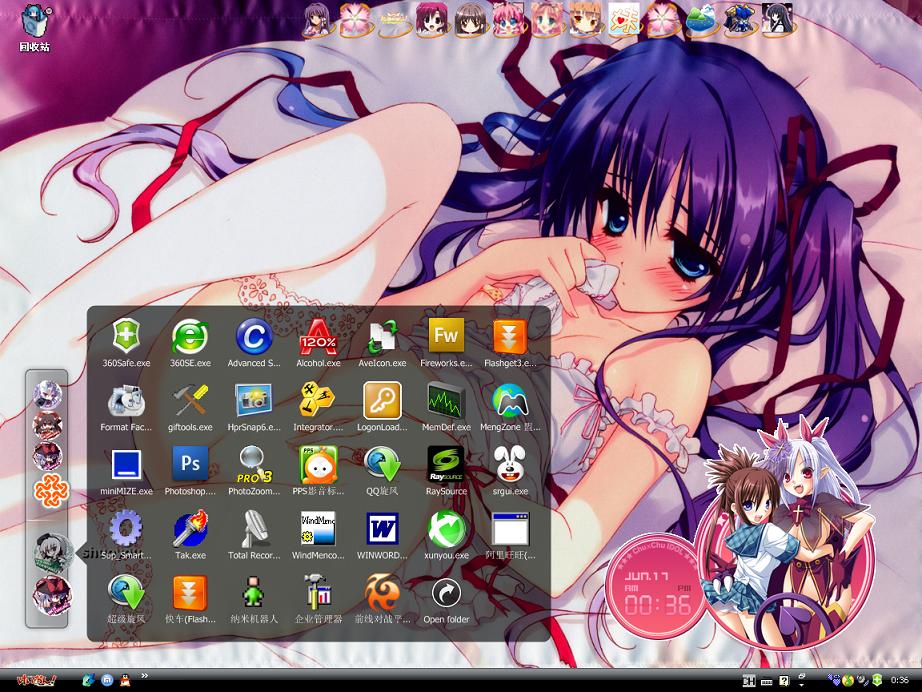Open the 回收站 recycle bin on desktop

tap(35, 28)
